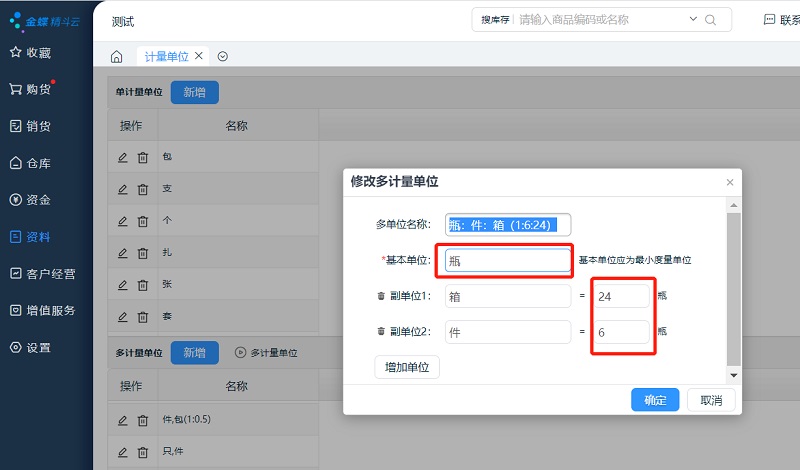This screenshot has width=800, height=470.
Task: Close the 计量单位 tab
Action: 199,56
